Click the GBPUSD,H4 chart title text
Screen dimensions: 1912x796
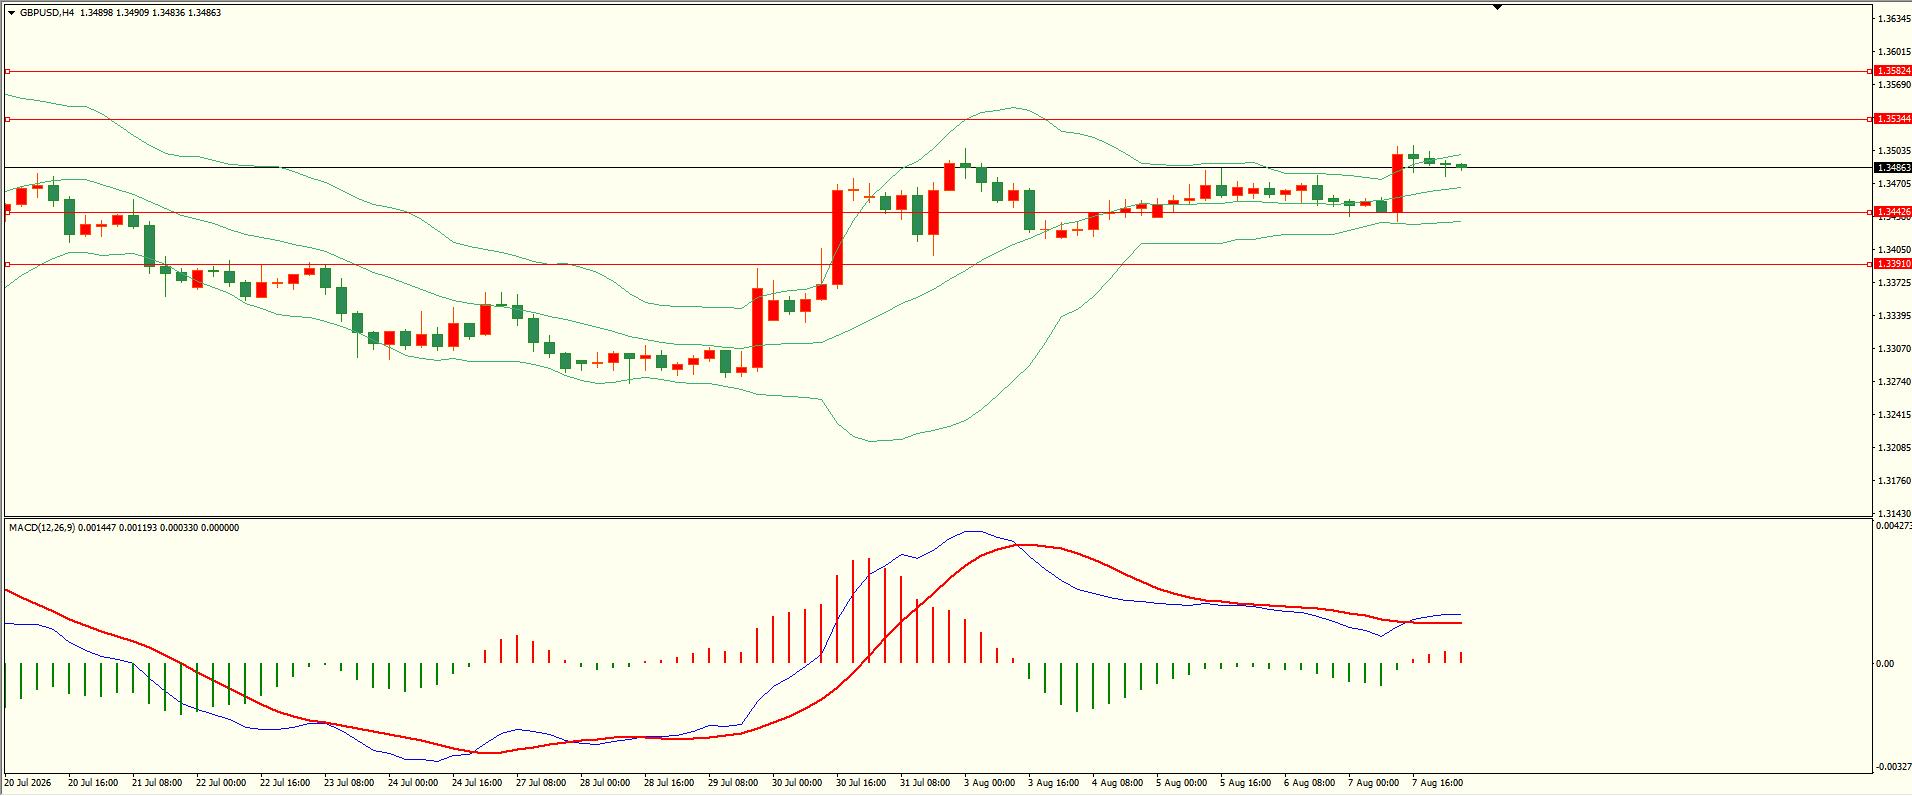[47, 13]
